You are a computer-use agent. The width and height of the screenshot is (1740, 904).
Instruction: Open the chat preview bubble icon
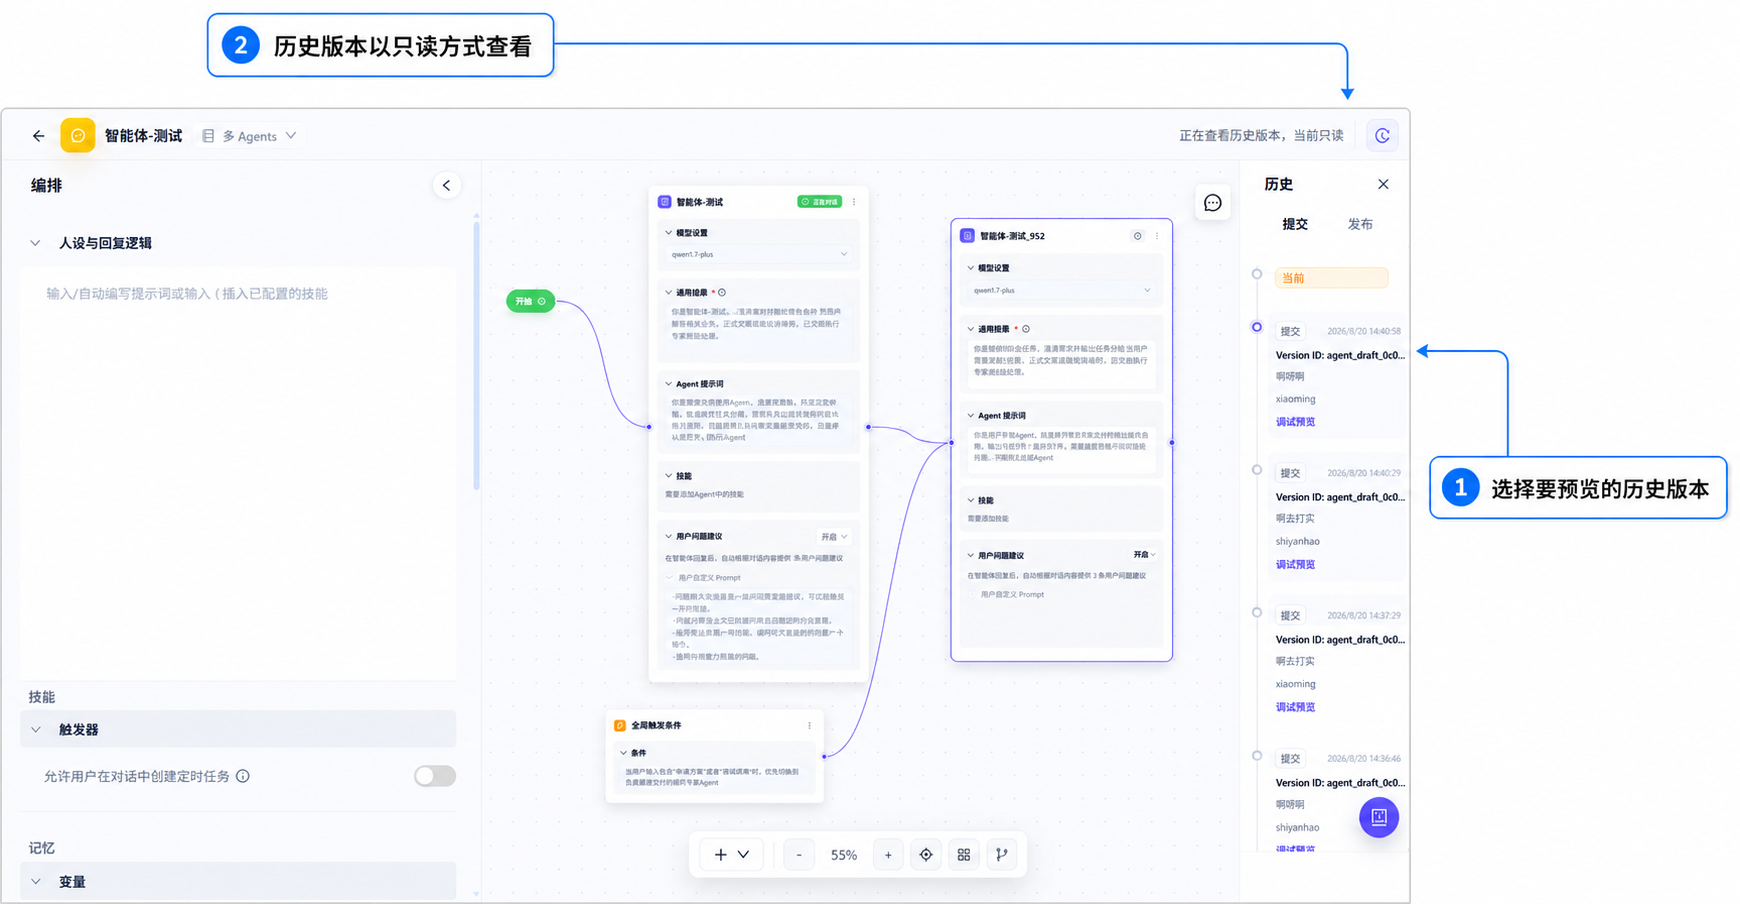point(1213,203)
